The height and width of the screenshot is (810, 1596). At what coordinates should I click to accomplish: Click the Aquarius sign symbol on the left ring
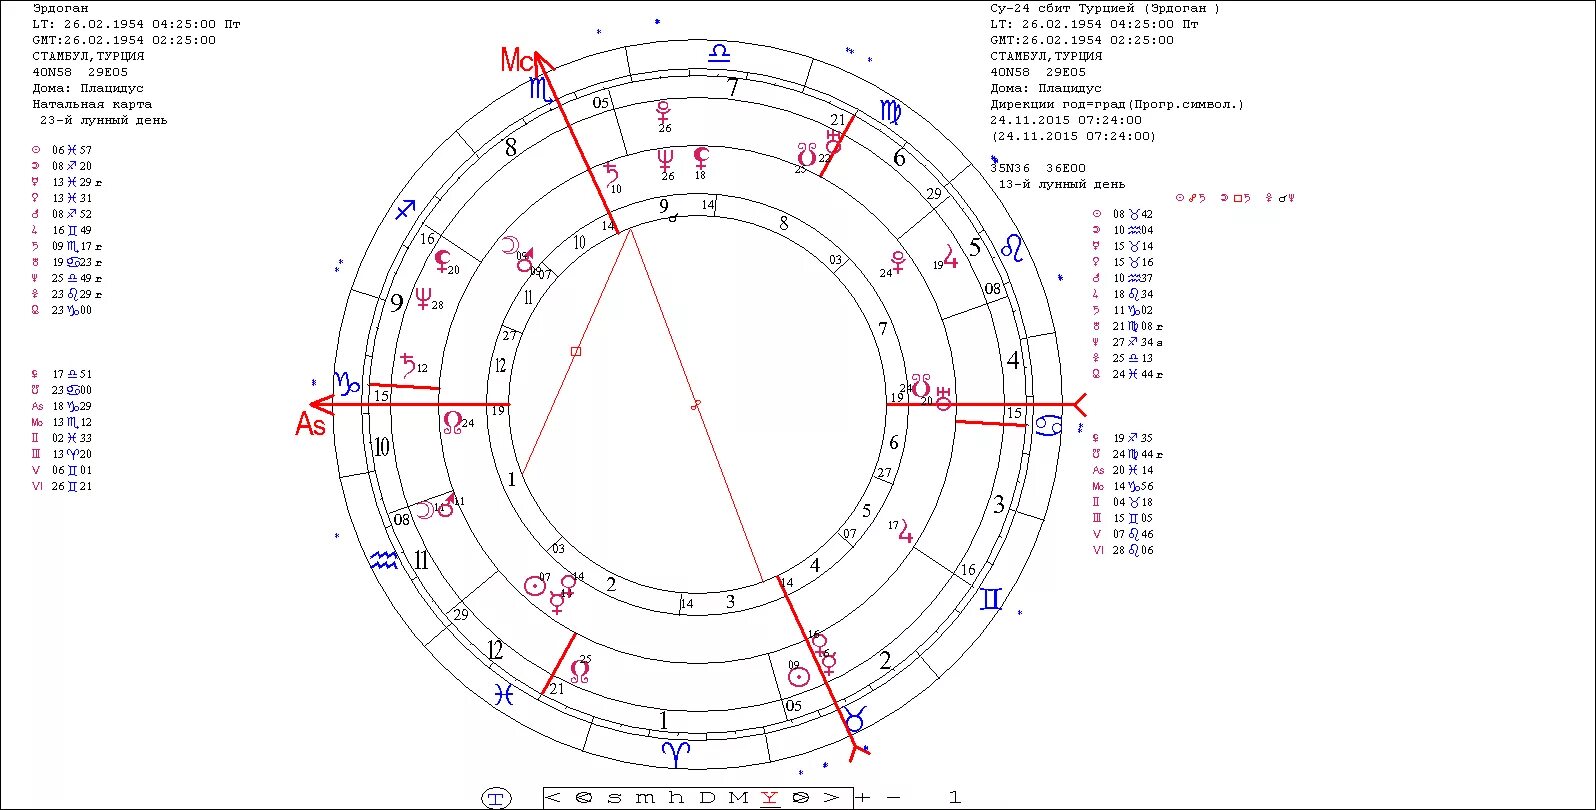383,559
